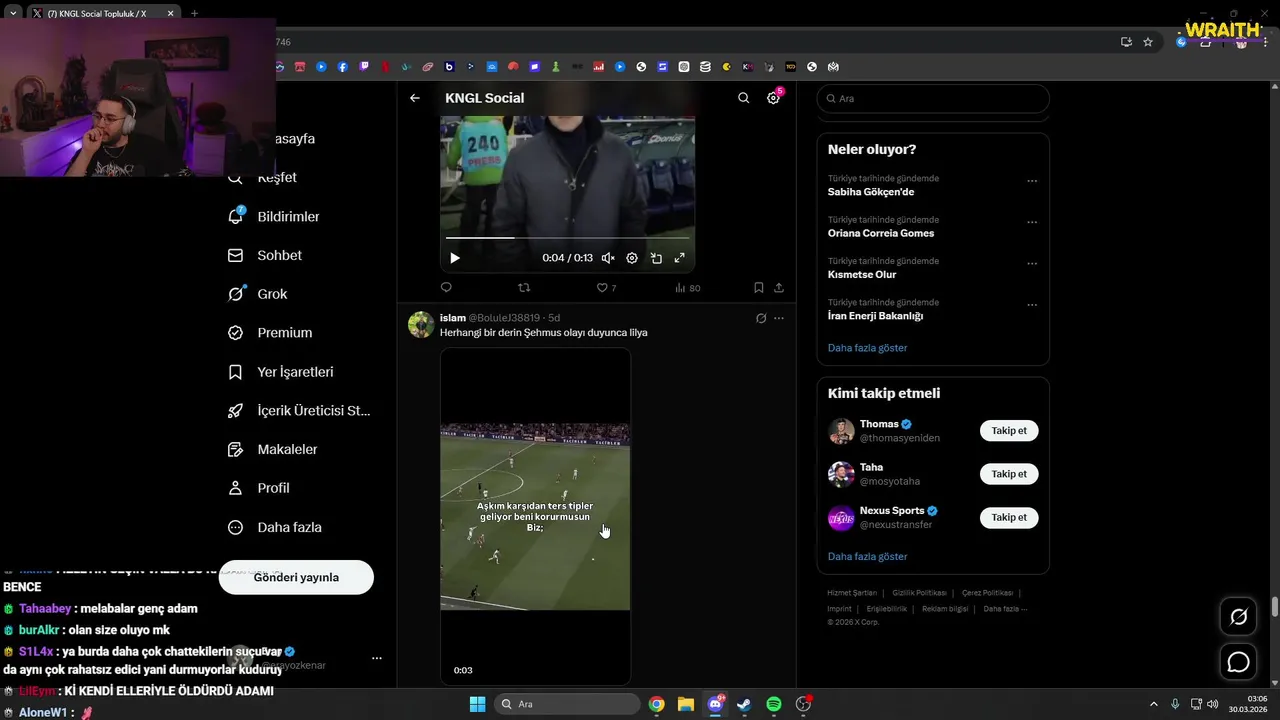
Task: Unmute the first video
Action: point(608,258)
